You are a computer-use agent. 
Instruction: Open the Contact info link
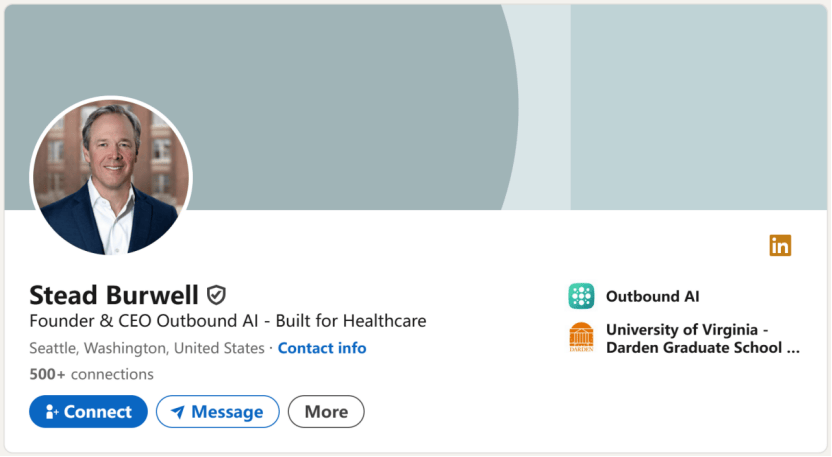point(322,348)
